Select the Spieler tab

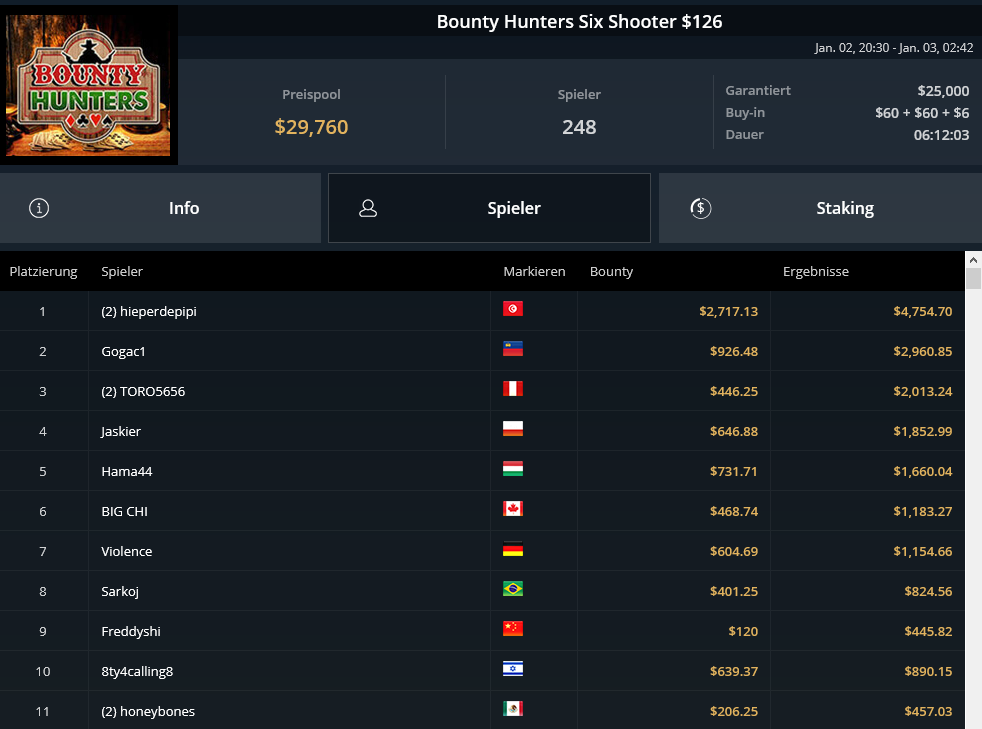489,208
